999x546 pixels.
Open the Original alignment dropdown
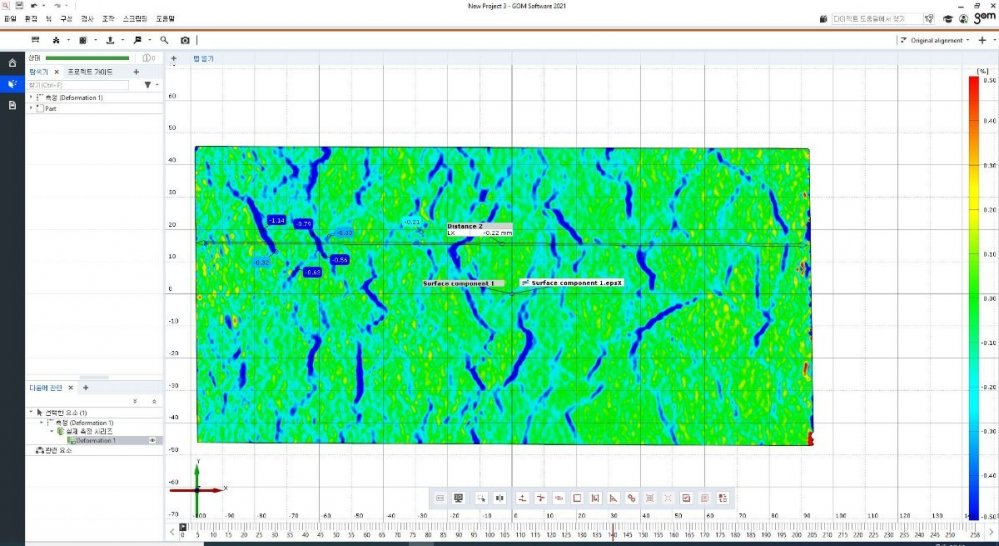pyautogui.click(x=935, y=40)
